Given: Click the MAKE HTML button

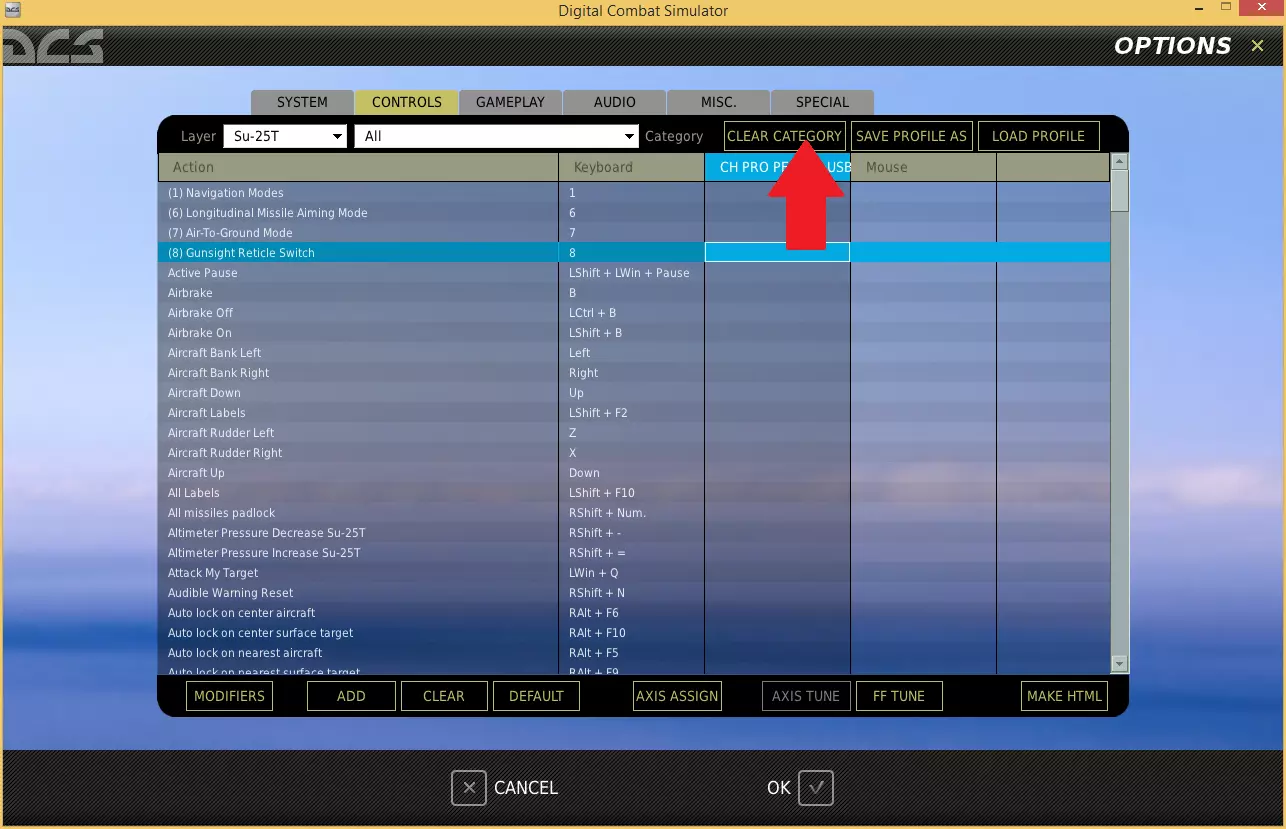Looking at the screenshot, I should (1064, 696).
